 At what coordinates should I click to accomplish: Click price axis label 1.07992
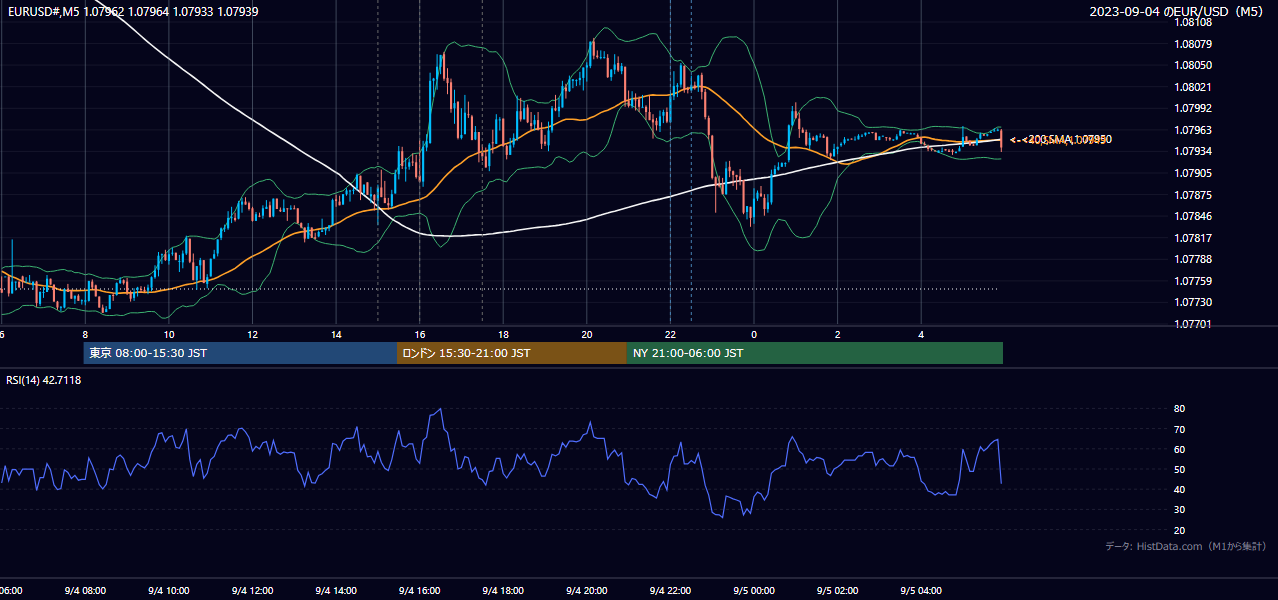[1194, 108]
